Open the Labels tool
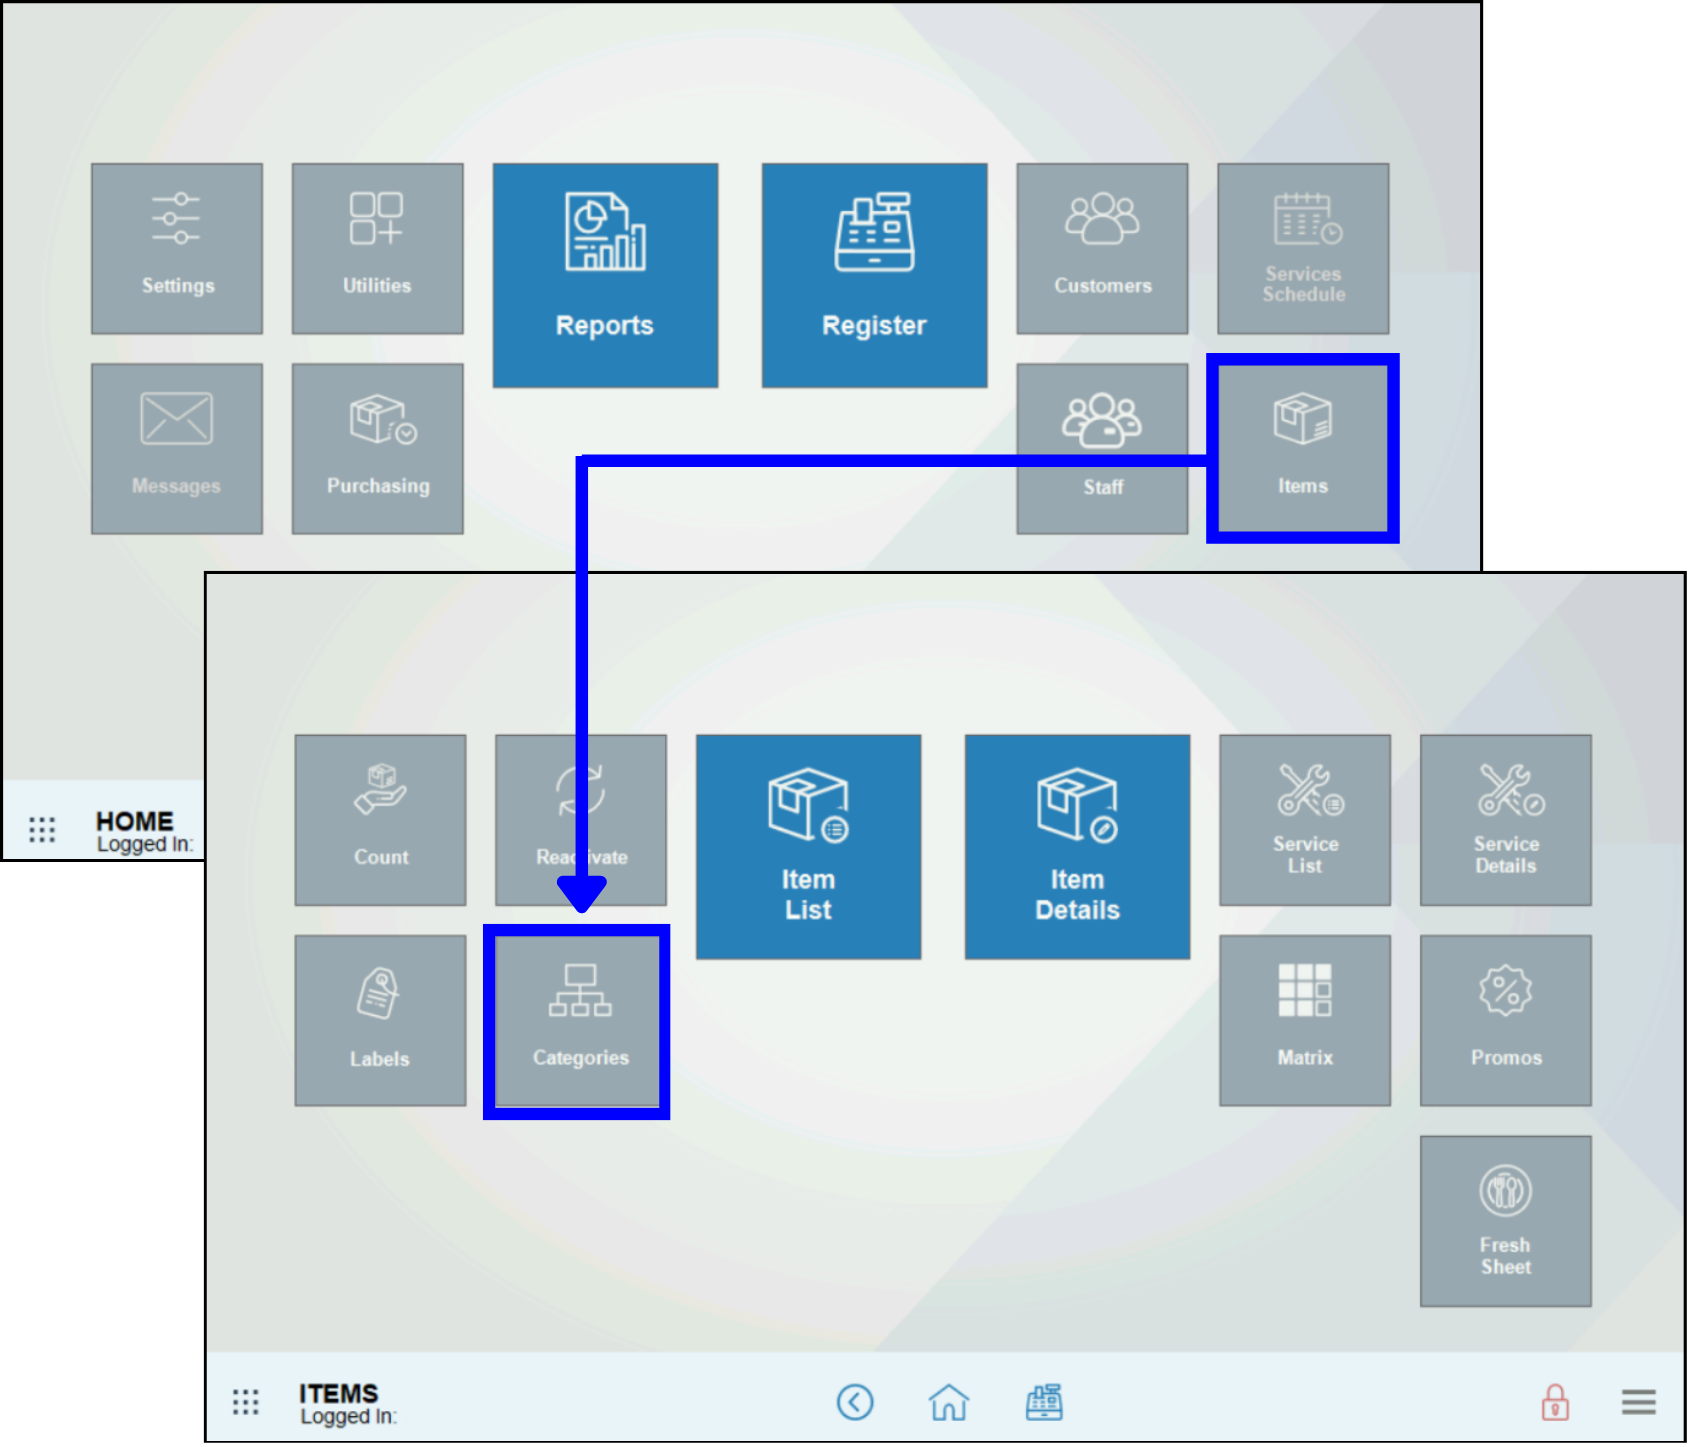This screenshot has height=1447, width=1688. click(380, 1019)
